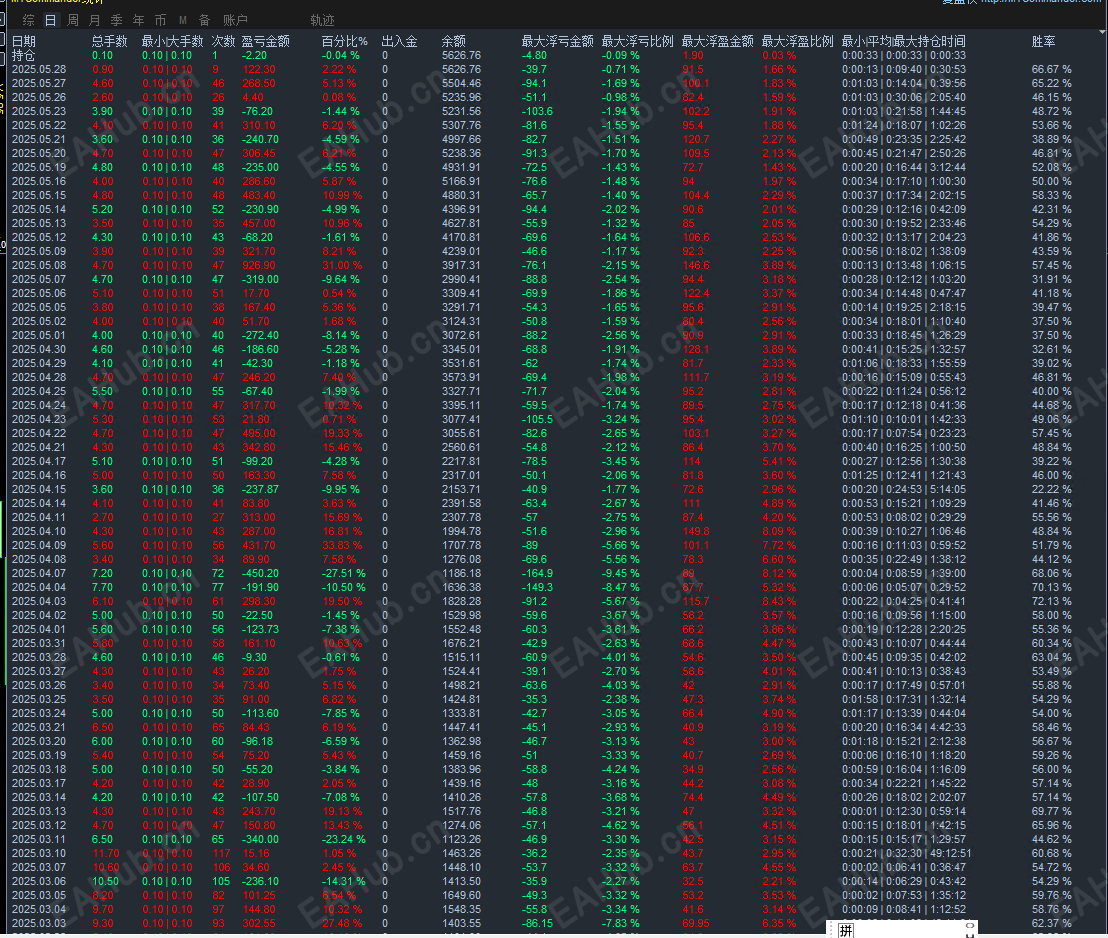Sort by the 余额 column header

click(x=454, y=41)
